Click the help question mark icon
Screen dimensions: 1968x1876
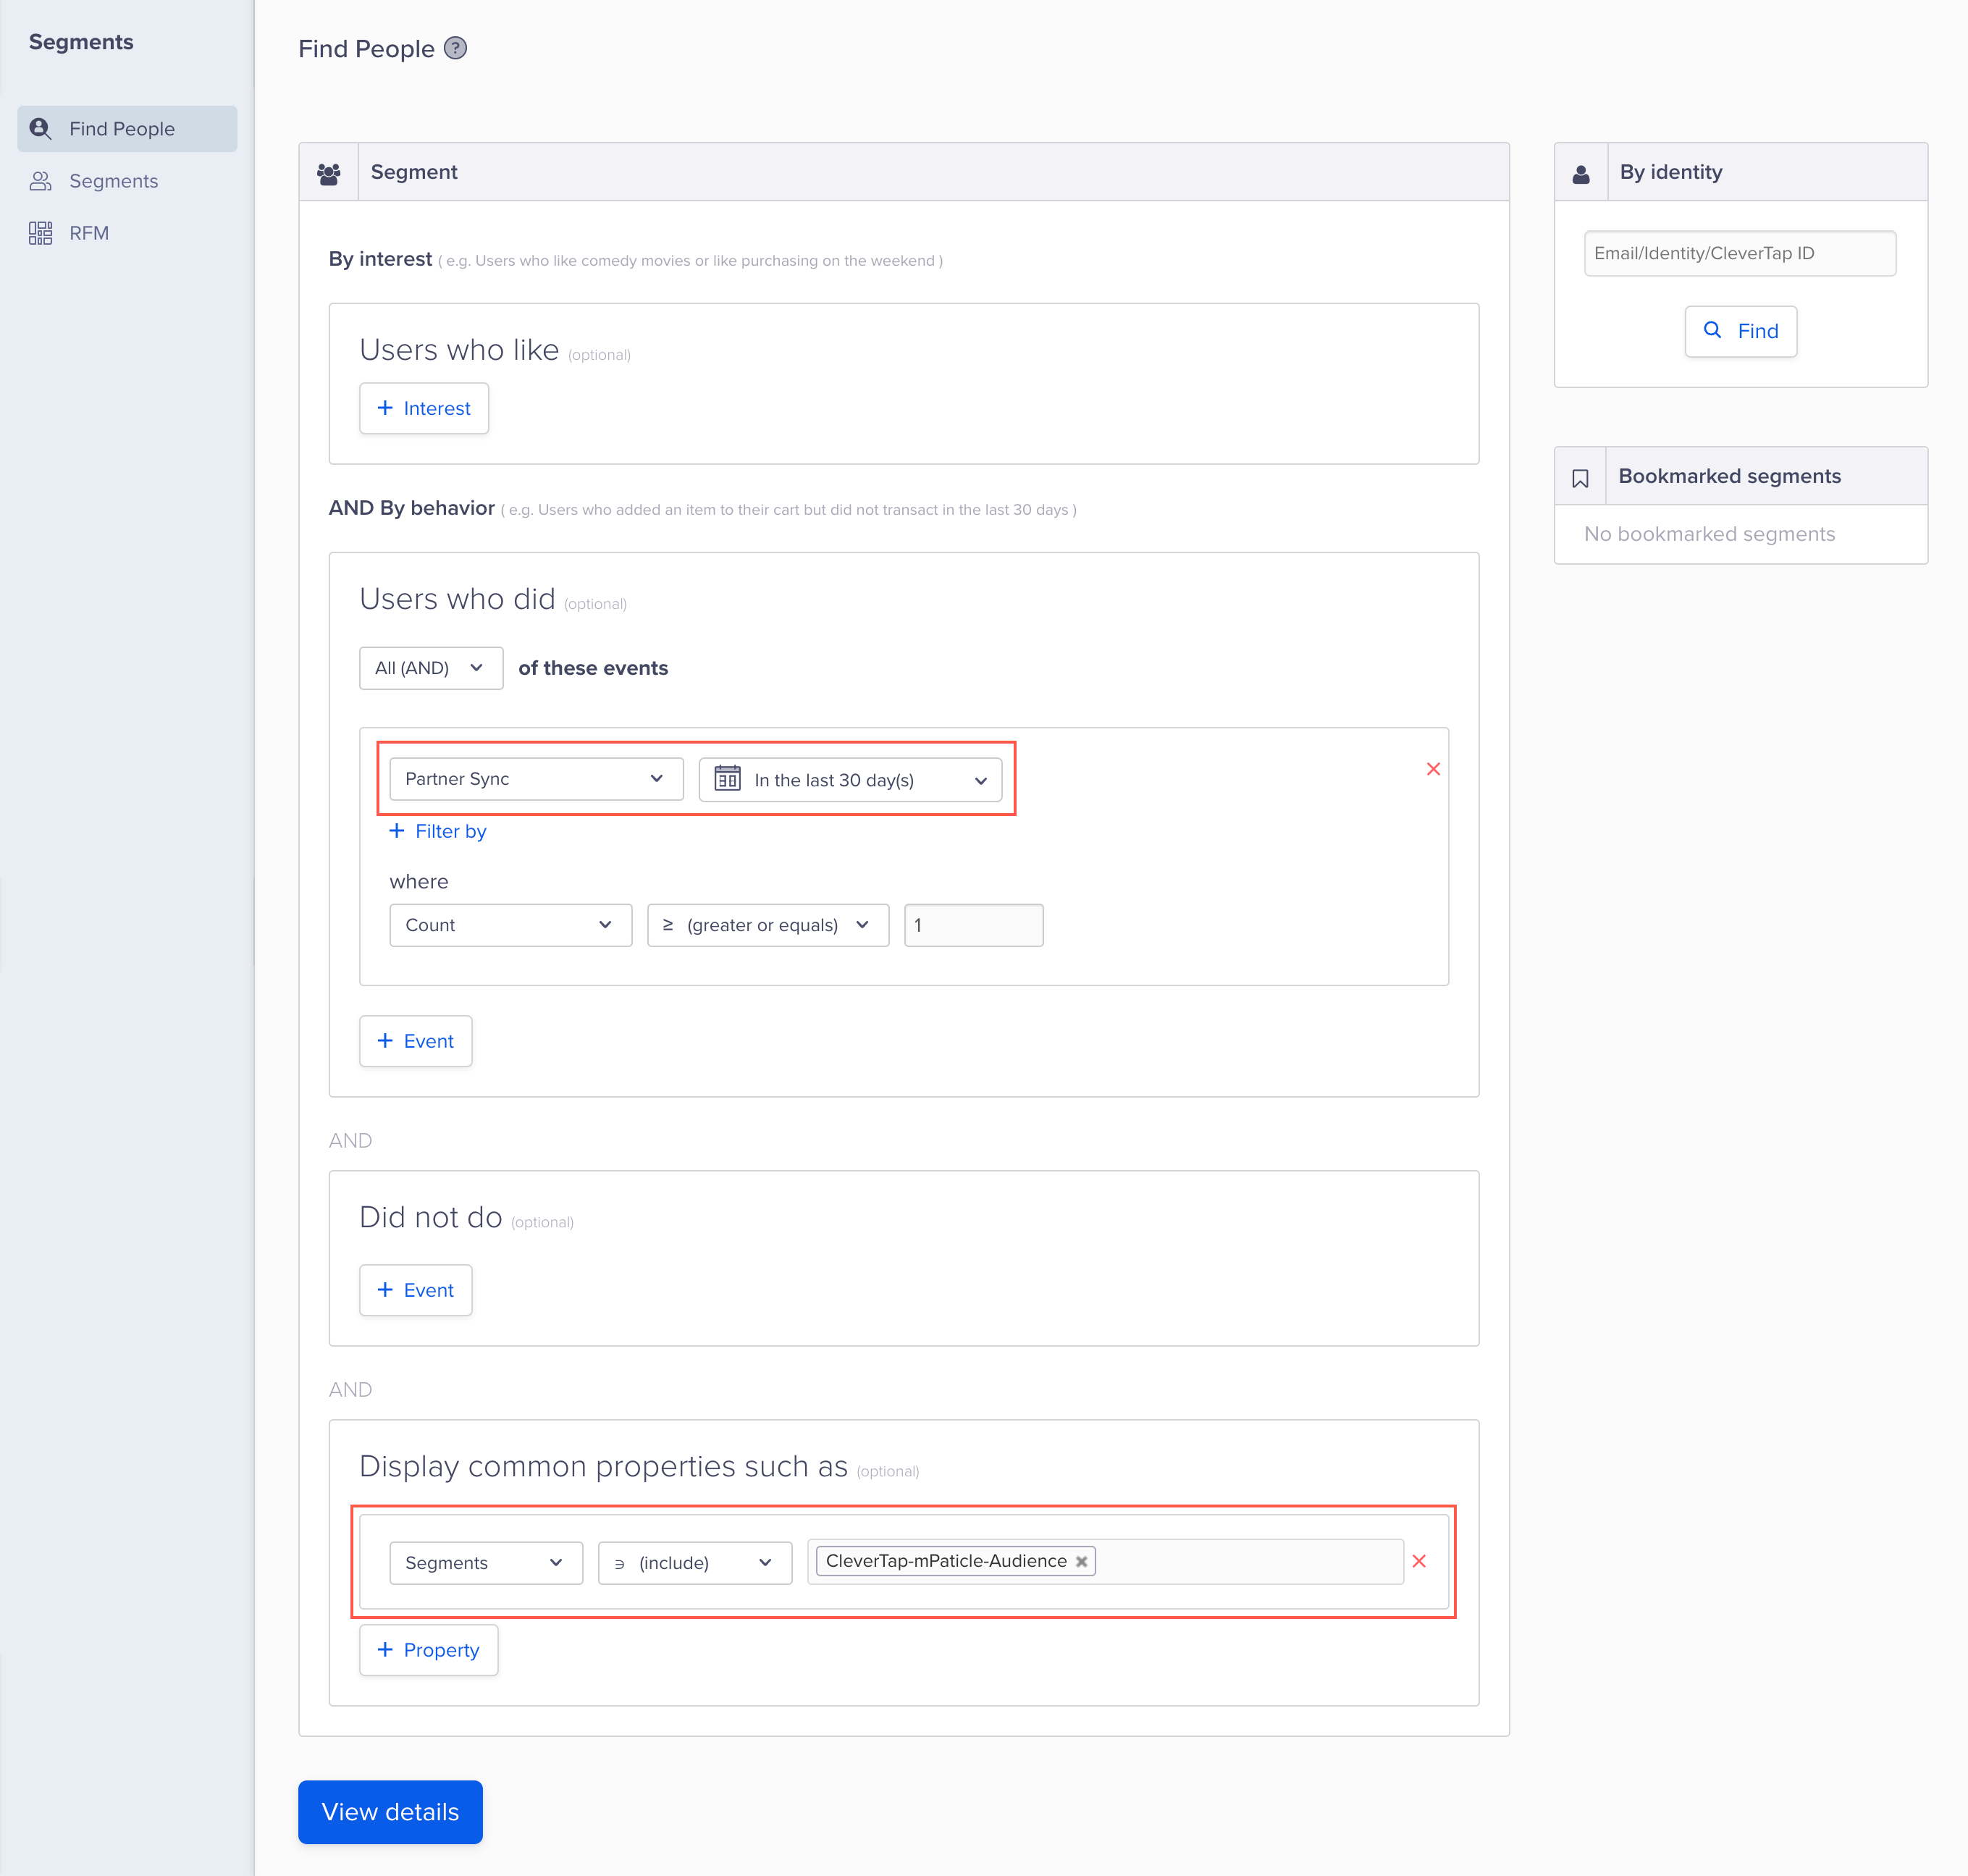coord(455,48)
